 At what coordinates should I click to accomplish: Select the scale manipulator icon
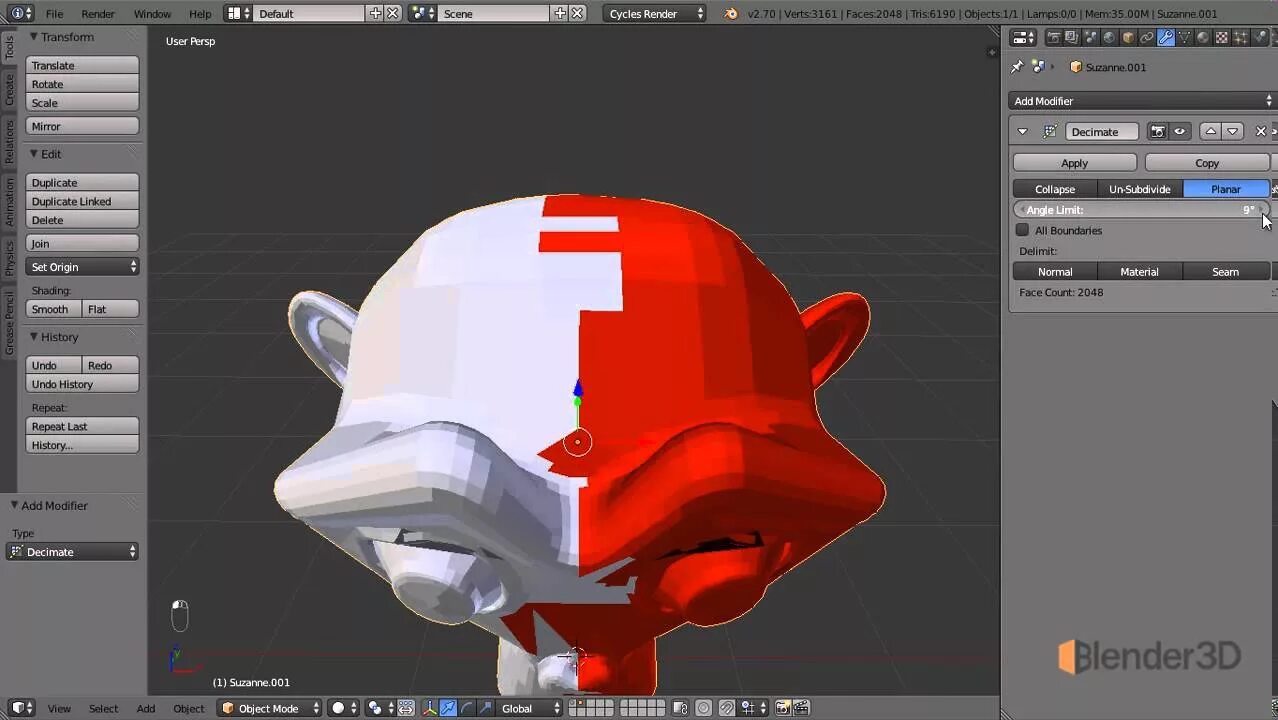click(485, 708)
